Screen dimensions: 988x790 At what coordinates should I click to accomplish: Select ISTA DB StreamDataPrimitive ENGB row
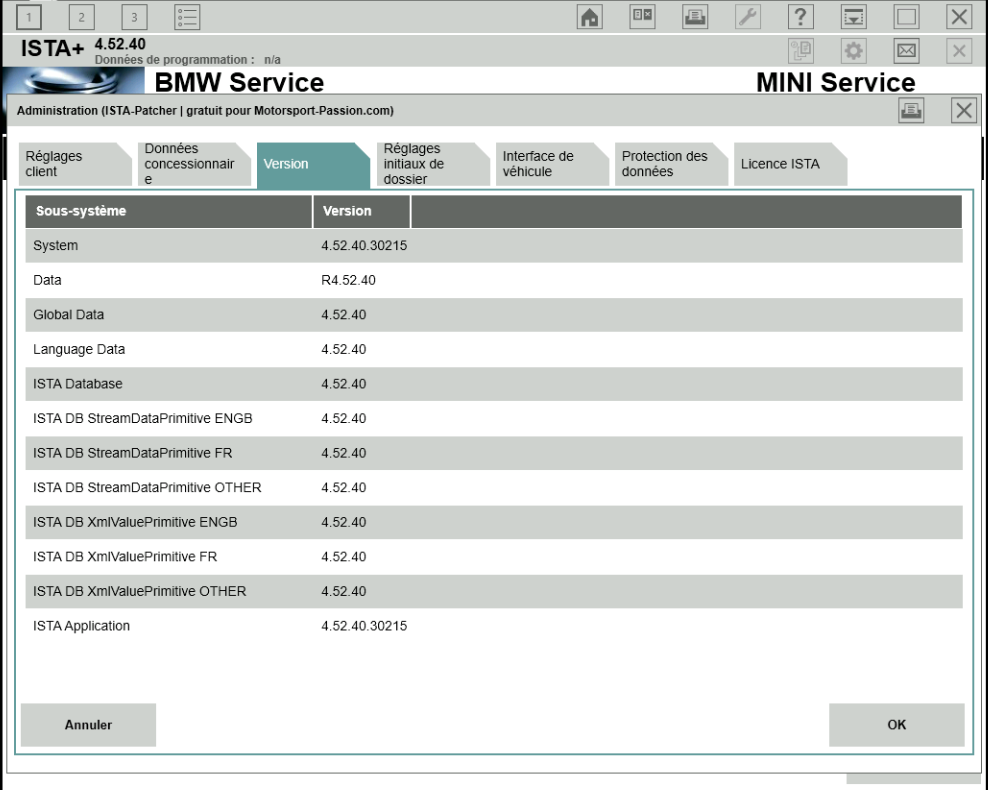(494, 419)
